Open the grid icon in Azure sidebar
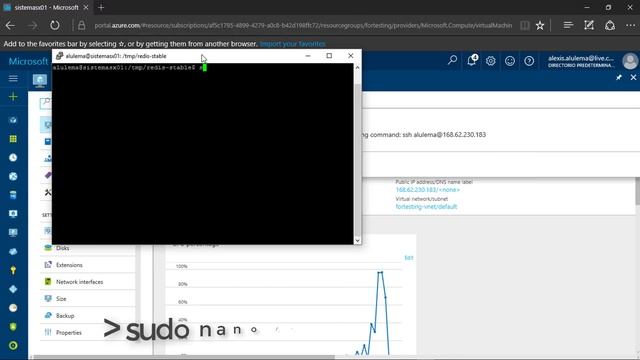This screenshot has height=360, width=640. tap(13, 139)
